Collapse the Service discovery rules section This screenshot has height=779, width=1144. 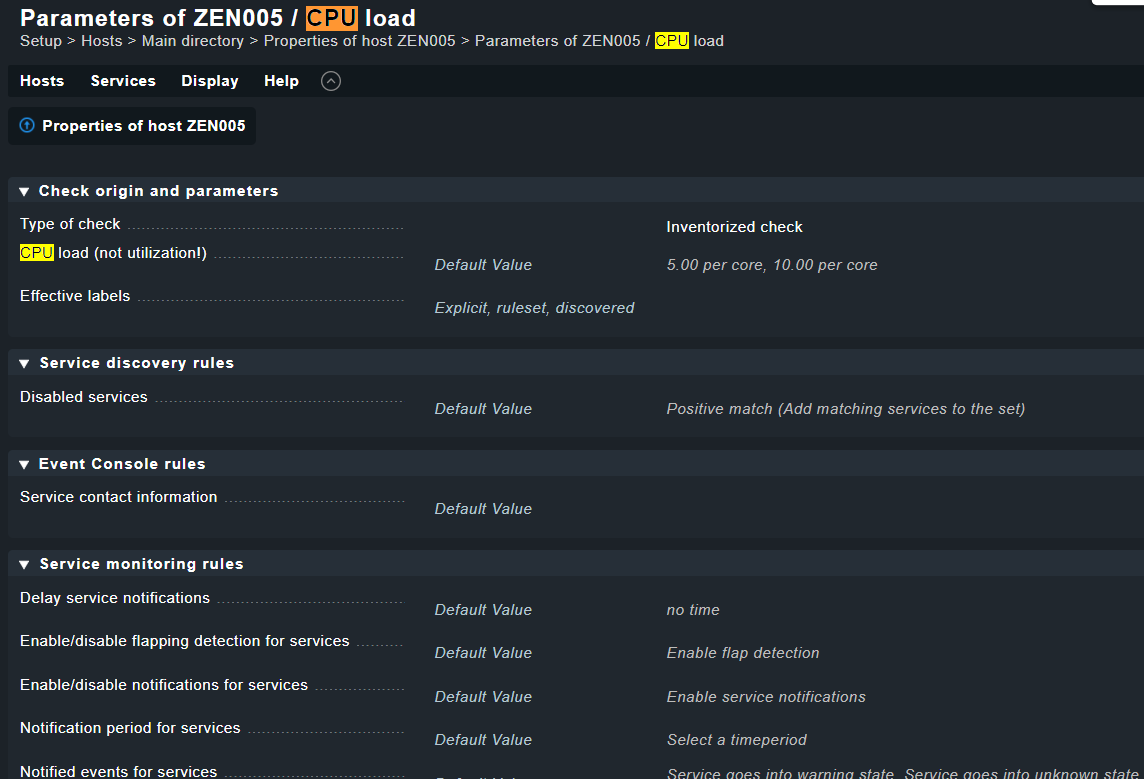(x=23, y=362)
